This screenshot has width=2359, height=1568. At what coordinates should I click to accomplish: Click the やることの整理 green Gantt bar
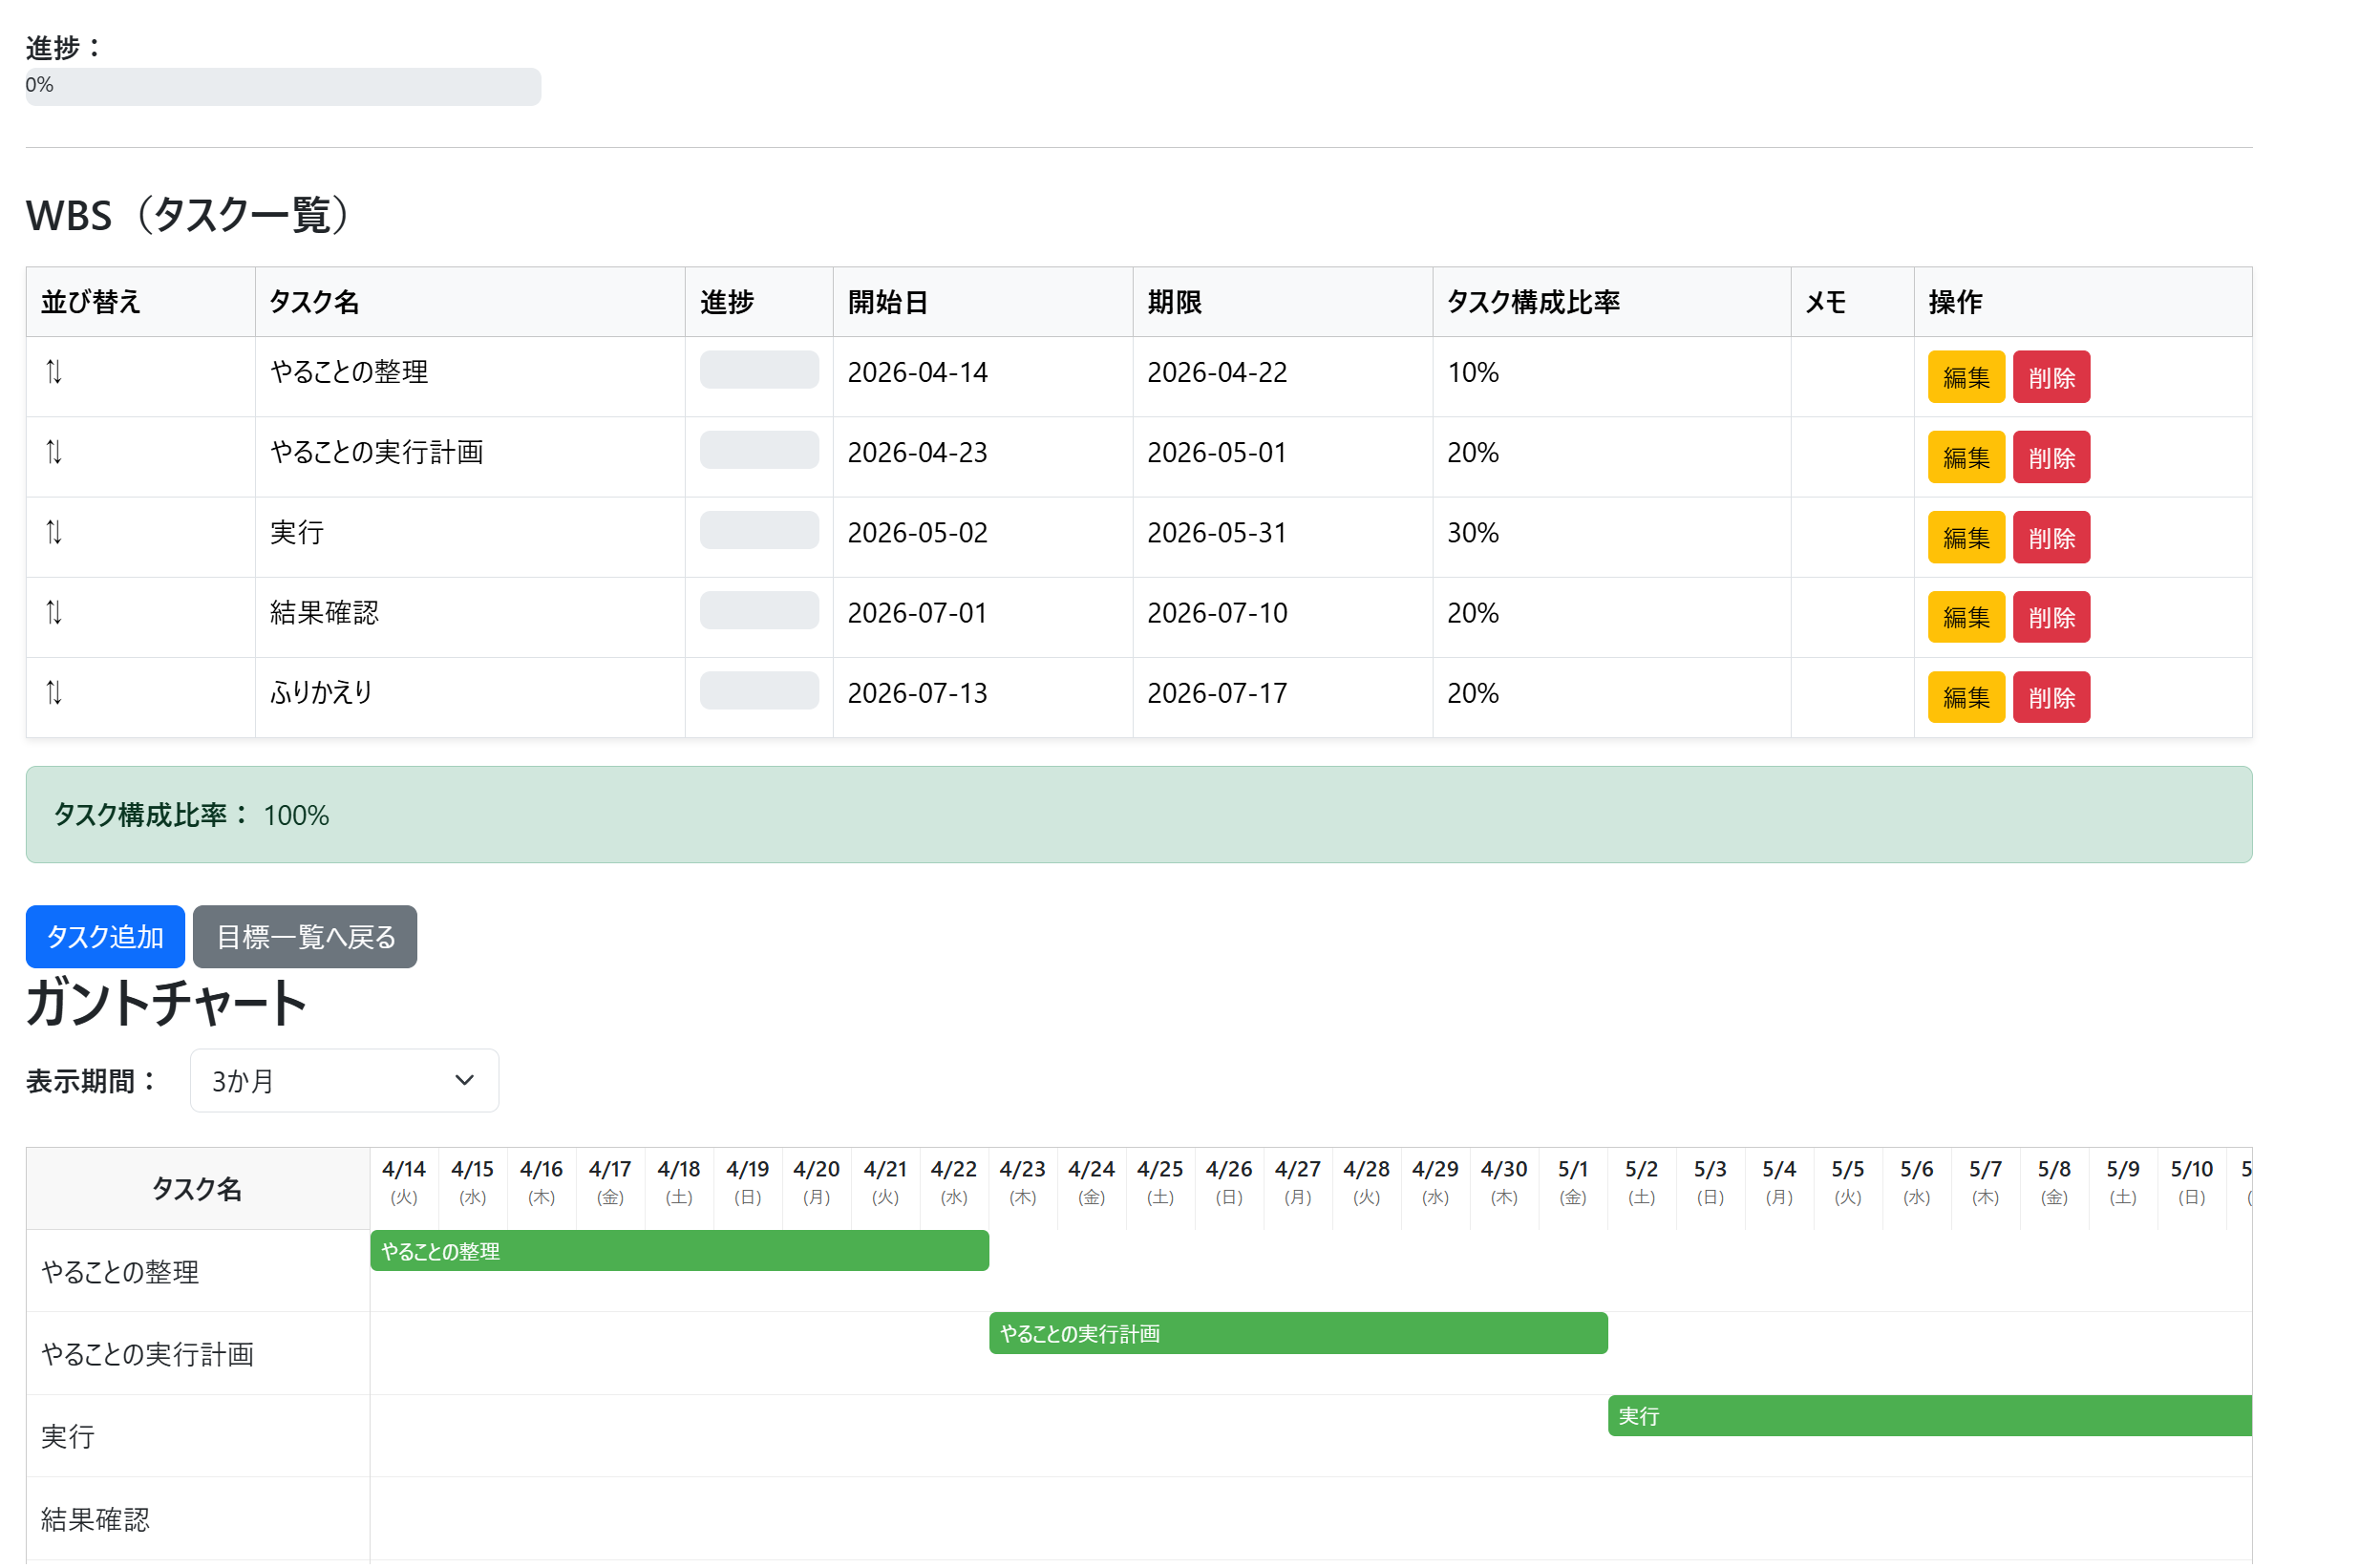click(679, 1251)
